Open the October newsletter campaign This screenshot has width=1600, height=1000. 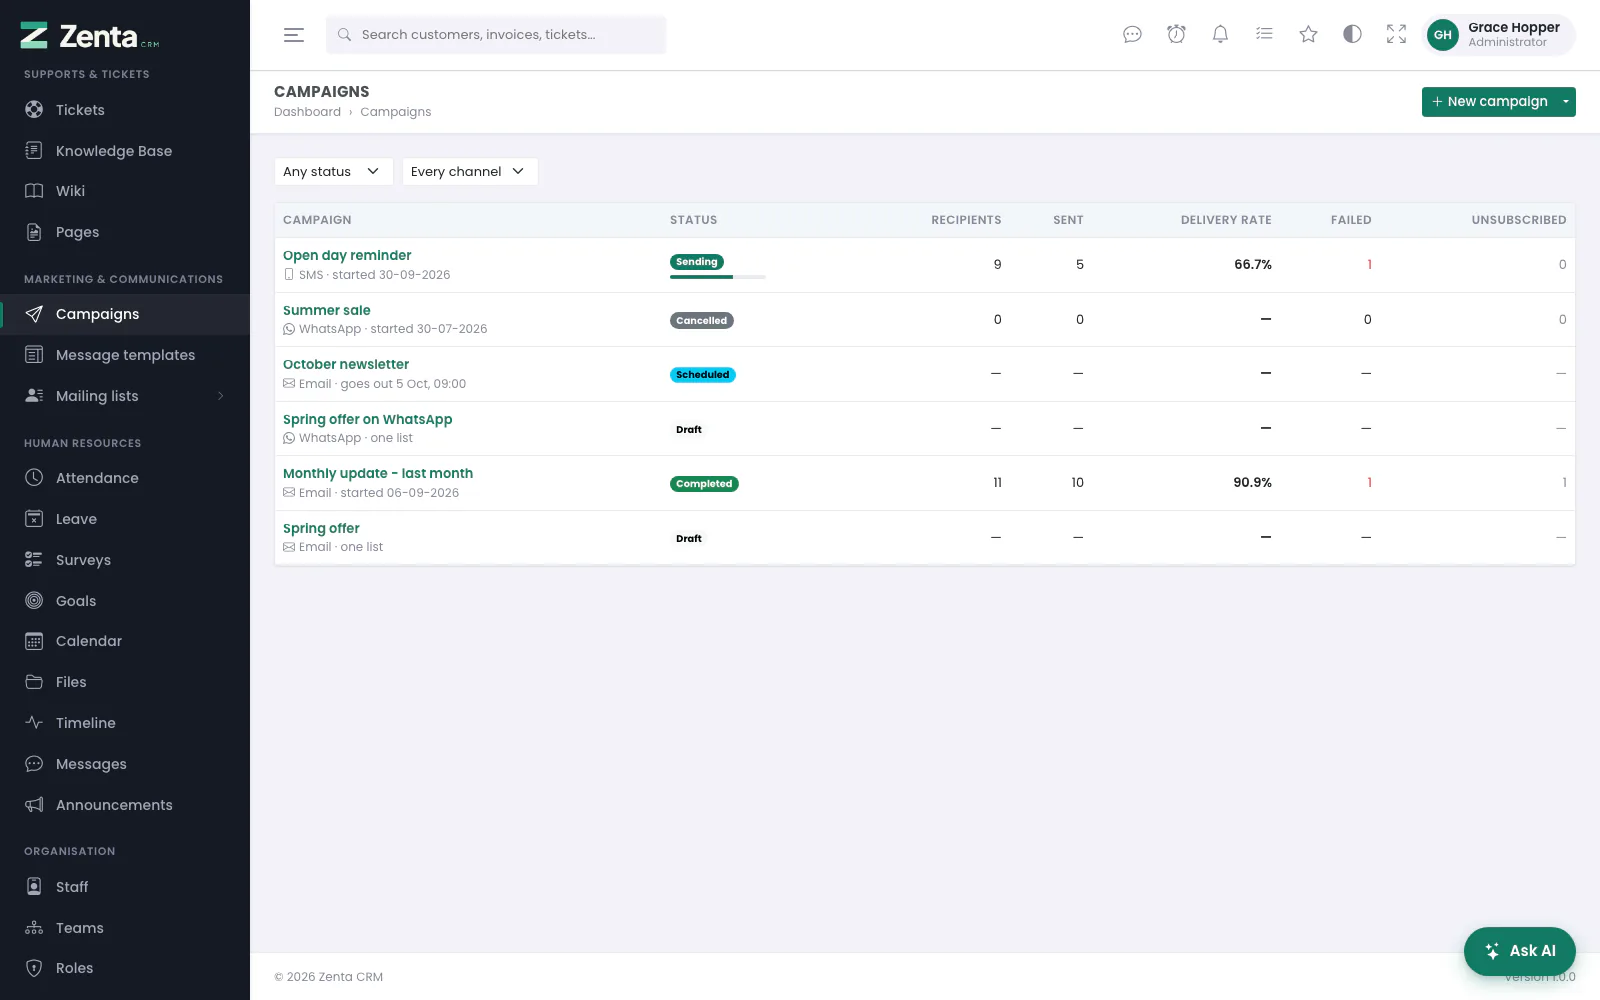click(x=346, y=365)
